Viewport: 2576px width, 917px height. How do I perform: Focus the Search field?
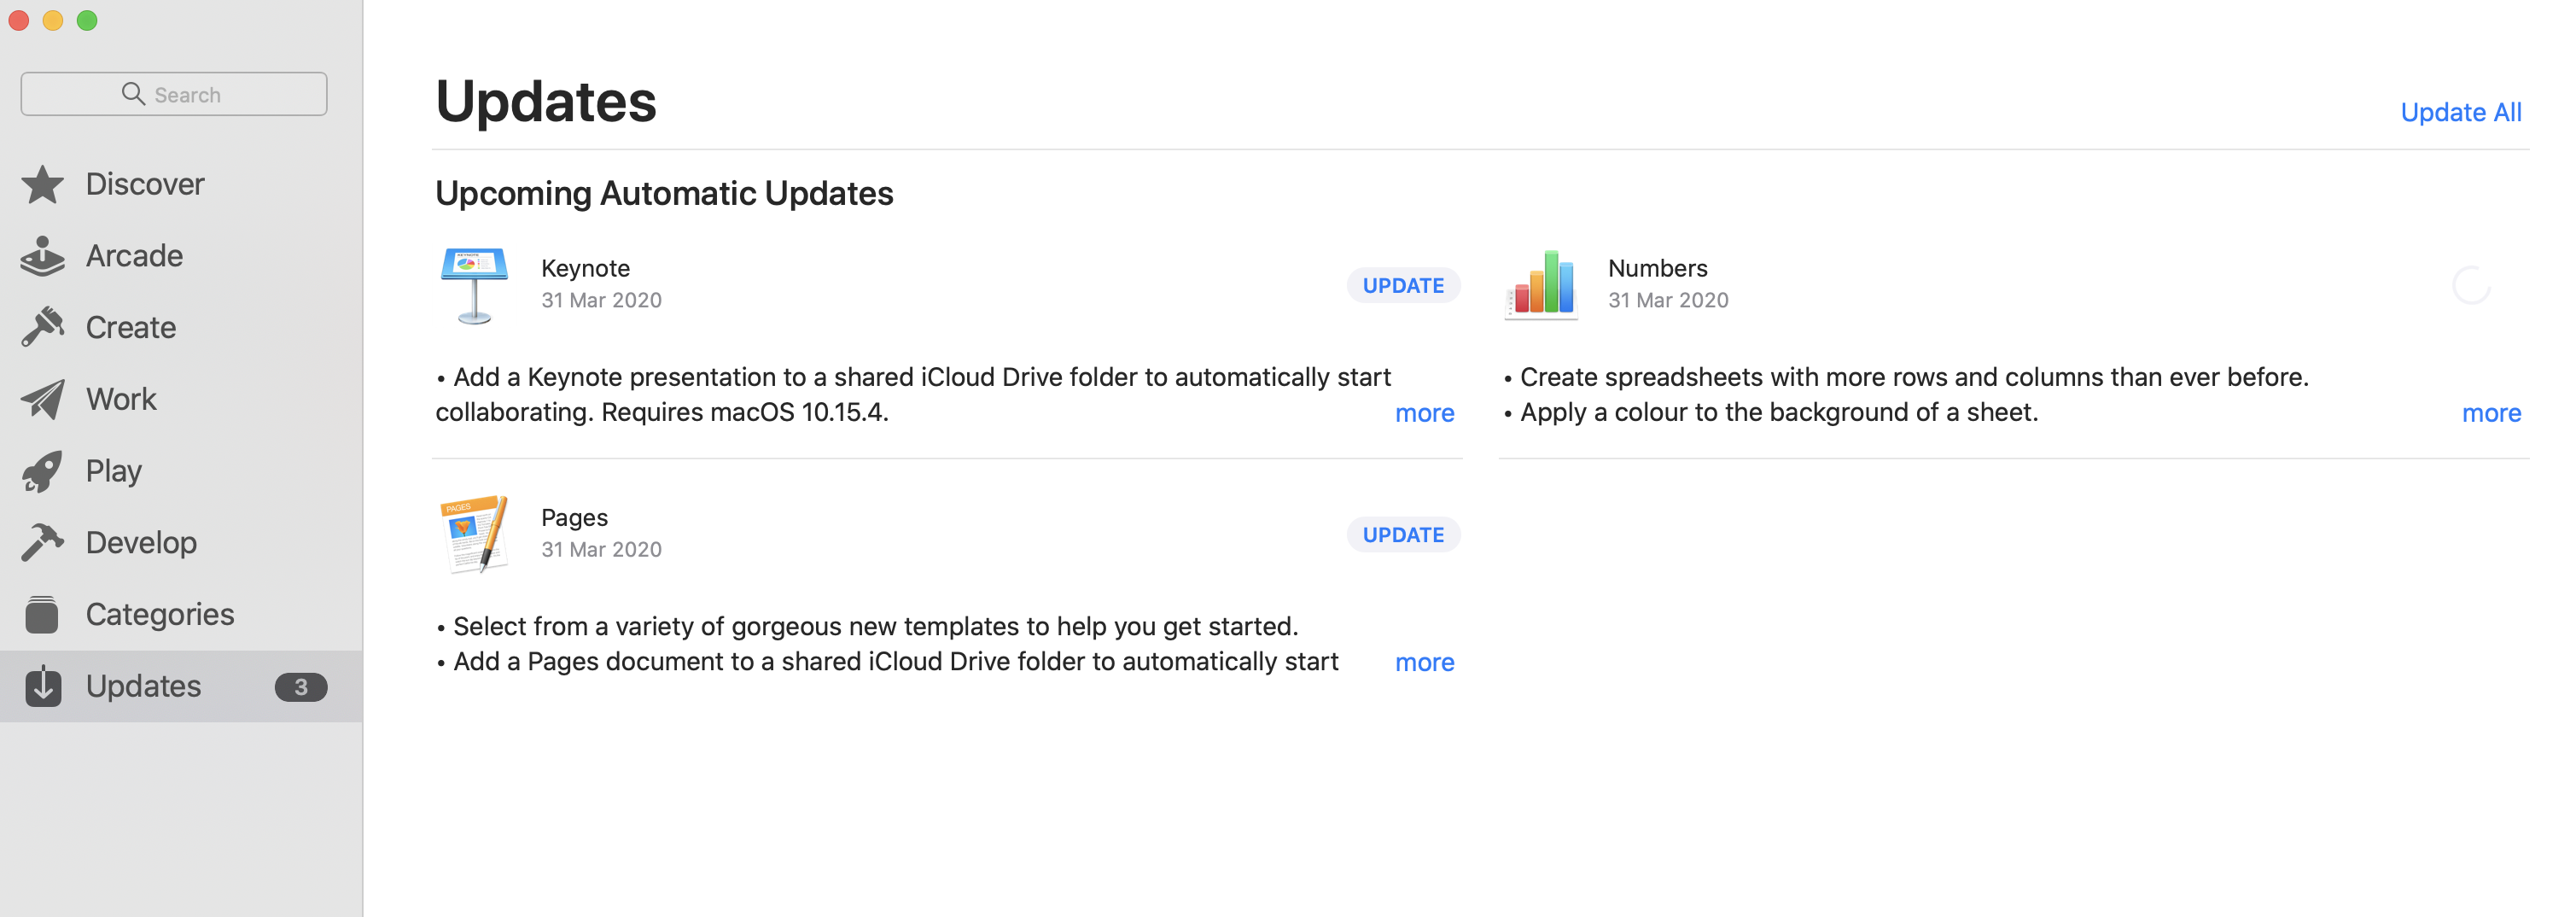(x=174, y=94)
